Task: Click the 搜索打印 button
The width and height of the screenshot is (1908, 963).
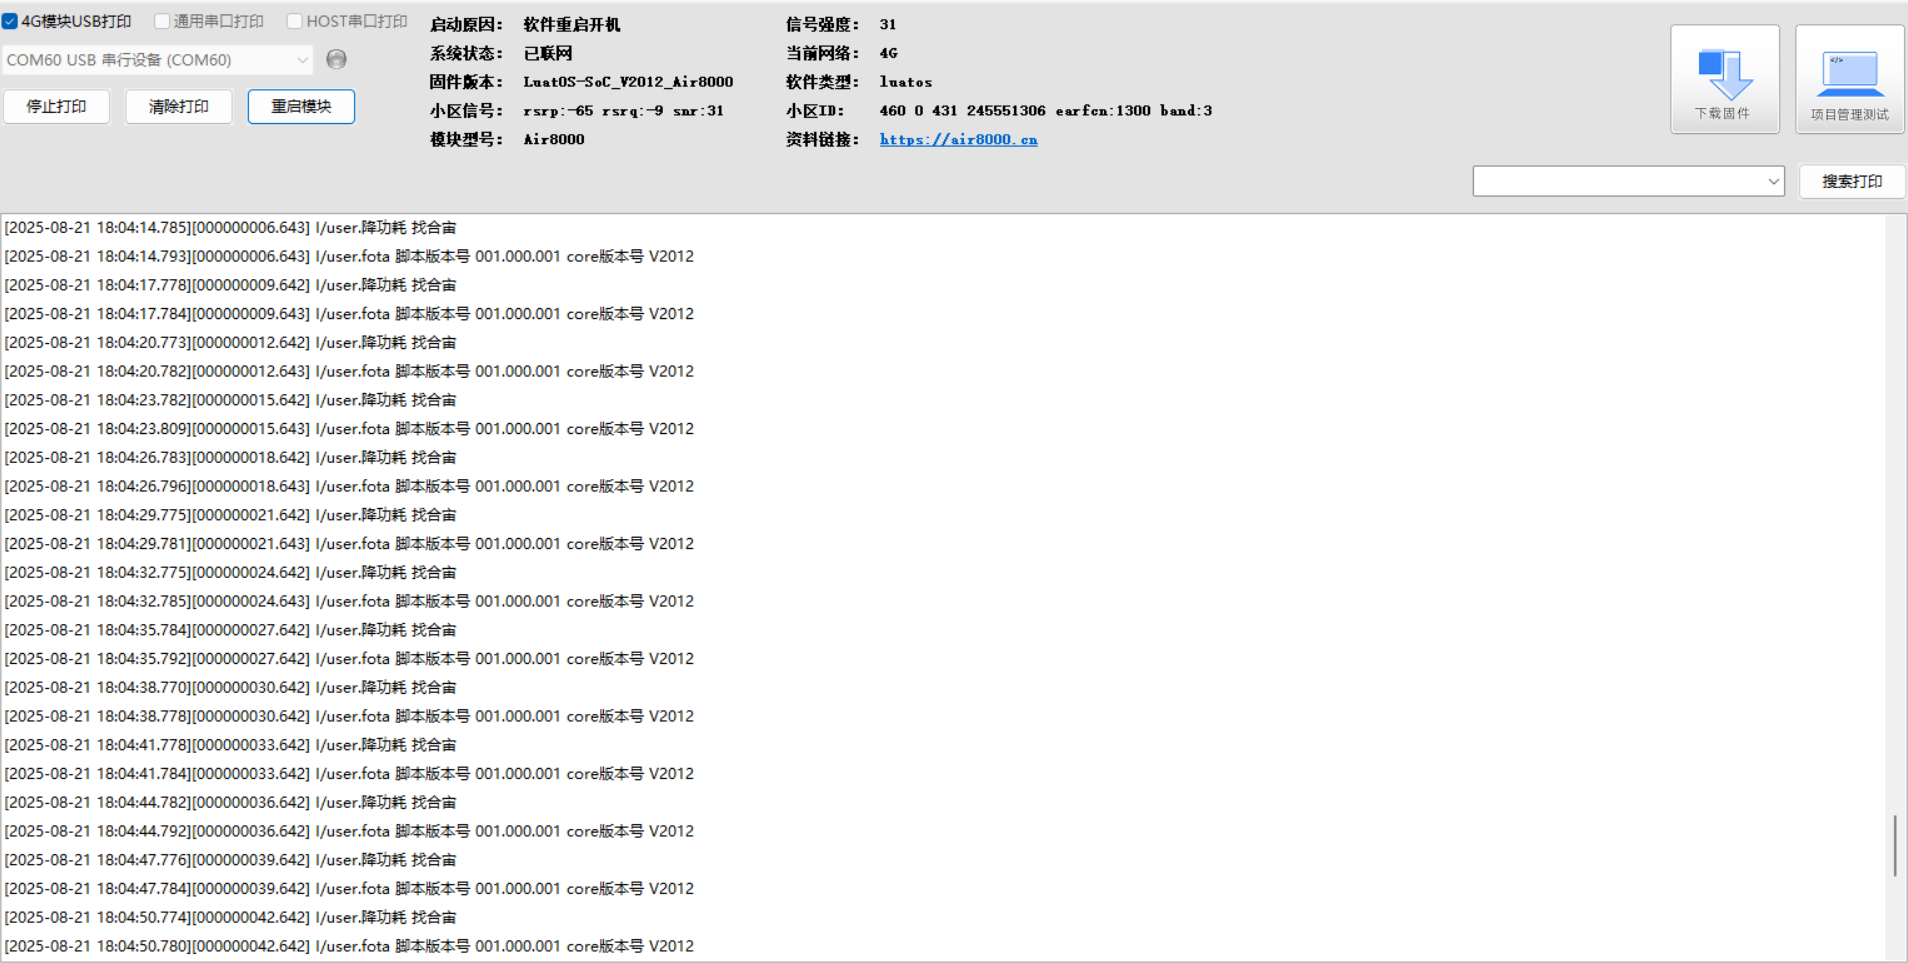Action: [1852, 181]
